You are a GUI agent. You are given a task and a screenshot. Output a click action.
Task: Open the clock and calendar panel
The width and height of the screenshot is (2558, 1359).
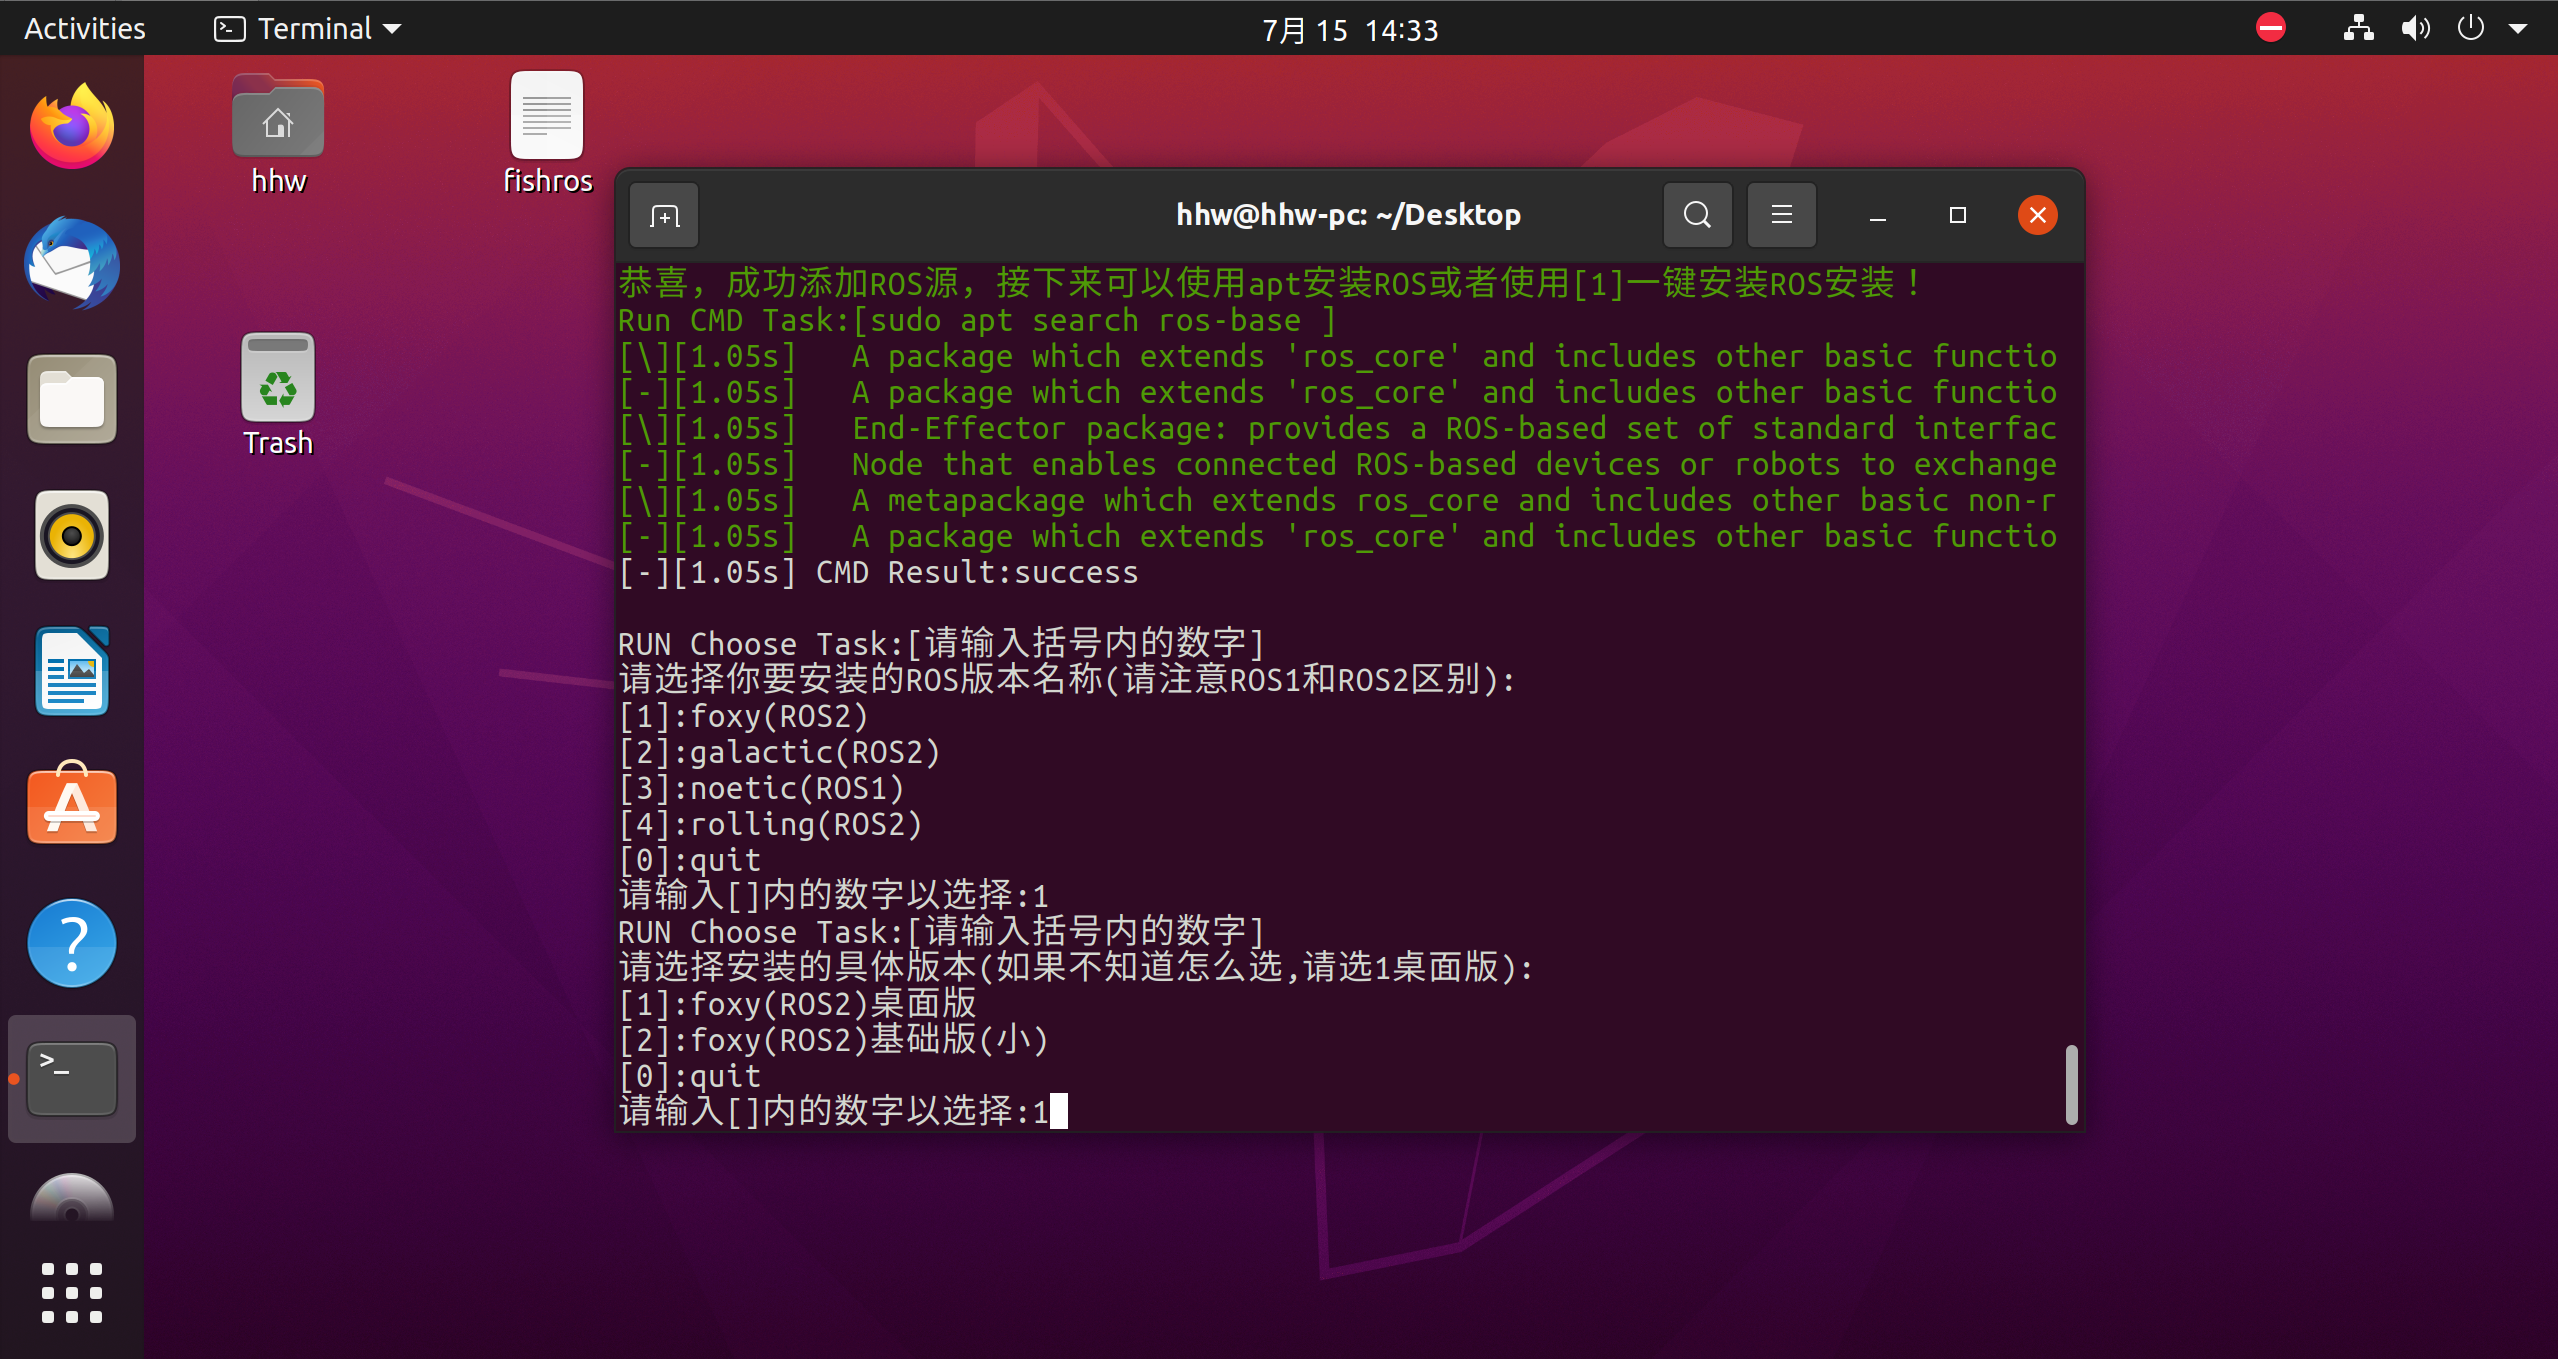click(1350, 30)
